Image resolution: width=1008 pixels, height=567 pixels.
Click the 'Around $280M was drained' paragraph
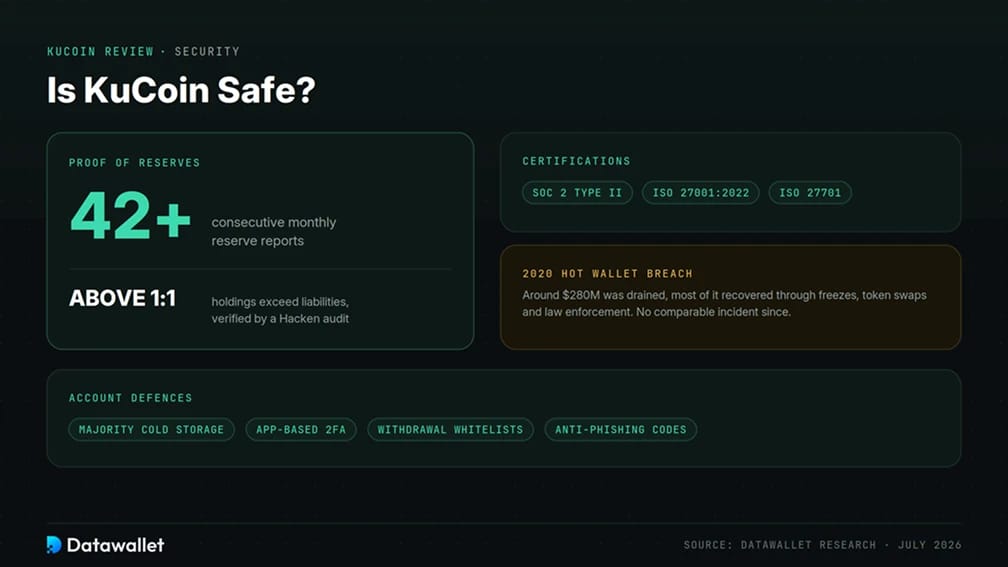(x=724, y=303)
